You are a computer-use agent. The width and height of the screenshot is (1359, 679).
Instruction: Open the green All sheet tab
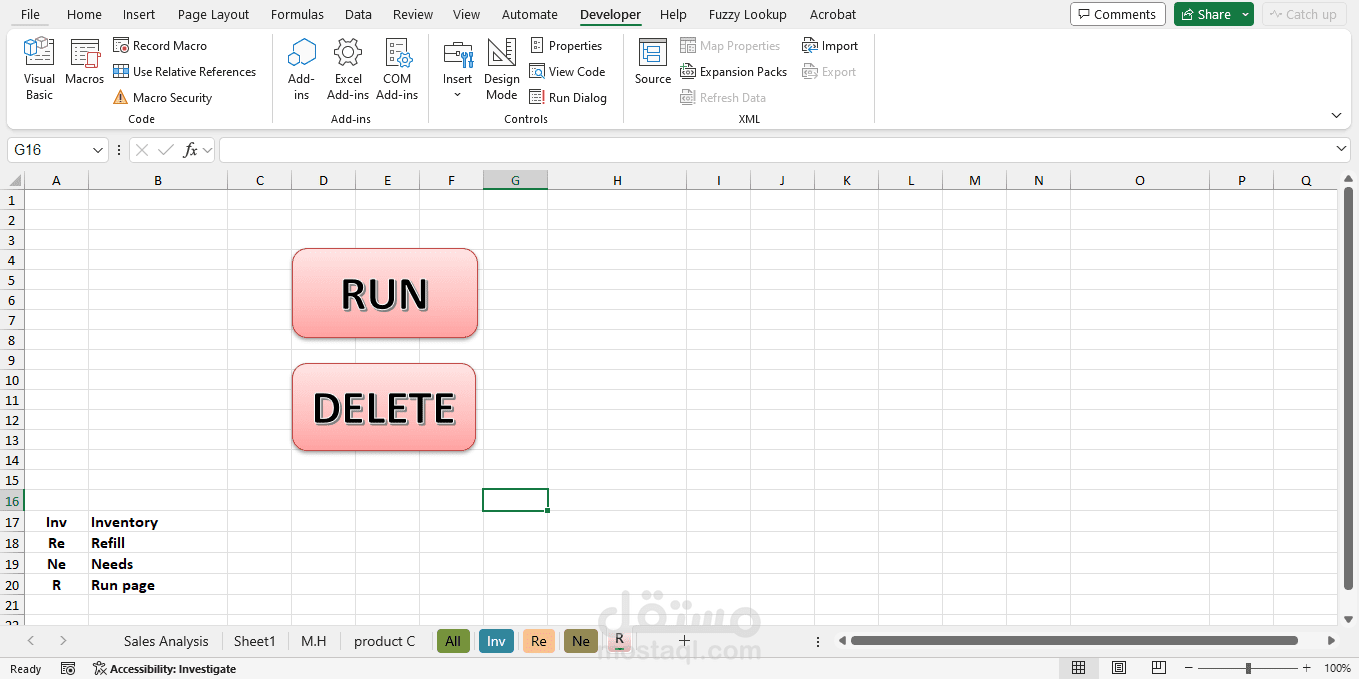(x=453, y=641)
